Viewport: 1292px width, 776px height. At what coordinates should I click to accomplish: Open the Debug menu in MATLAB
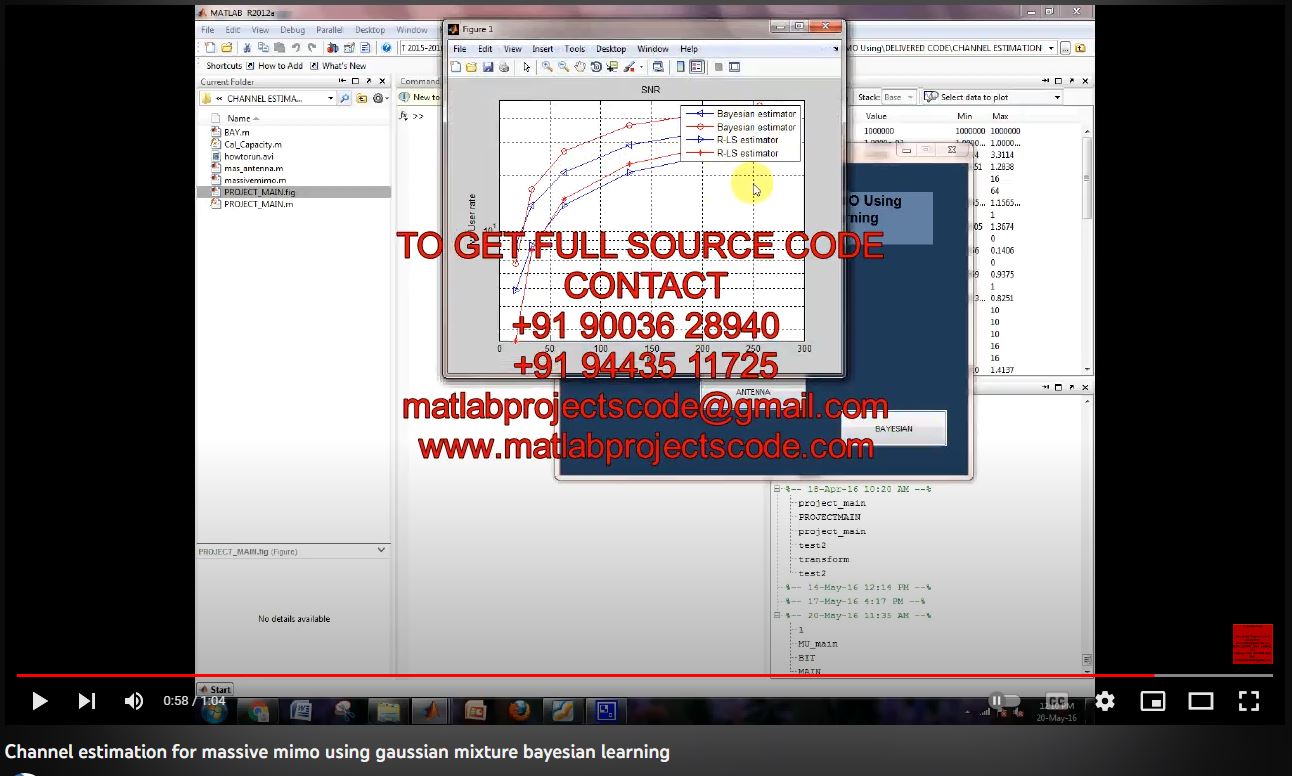[292, 30]
